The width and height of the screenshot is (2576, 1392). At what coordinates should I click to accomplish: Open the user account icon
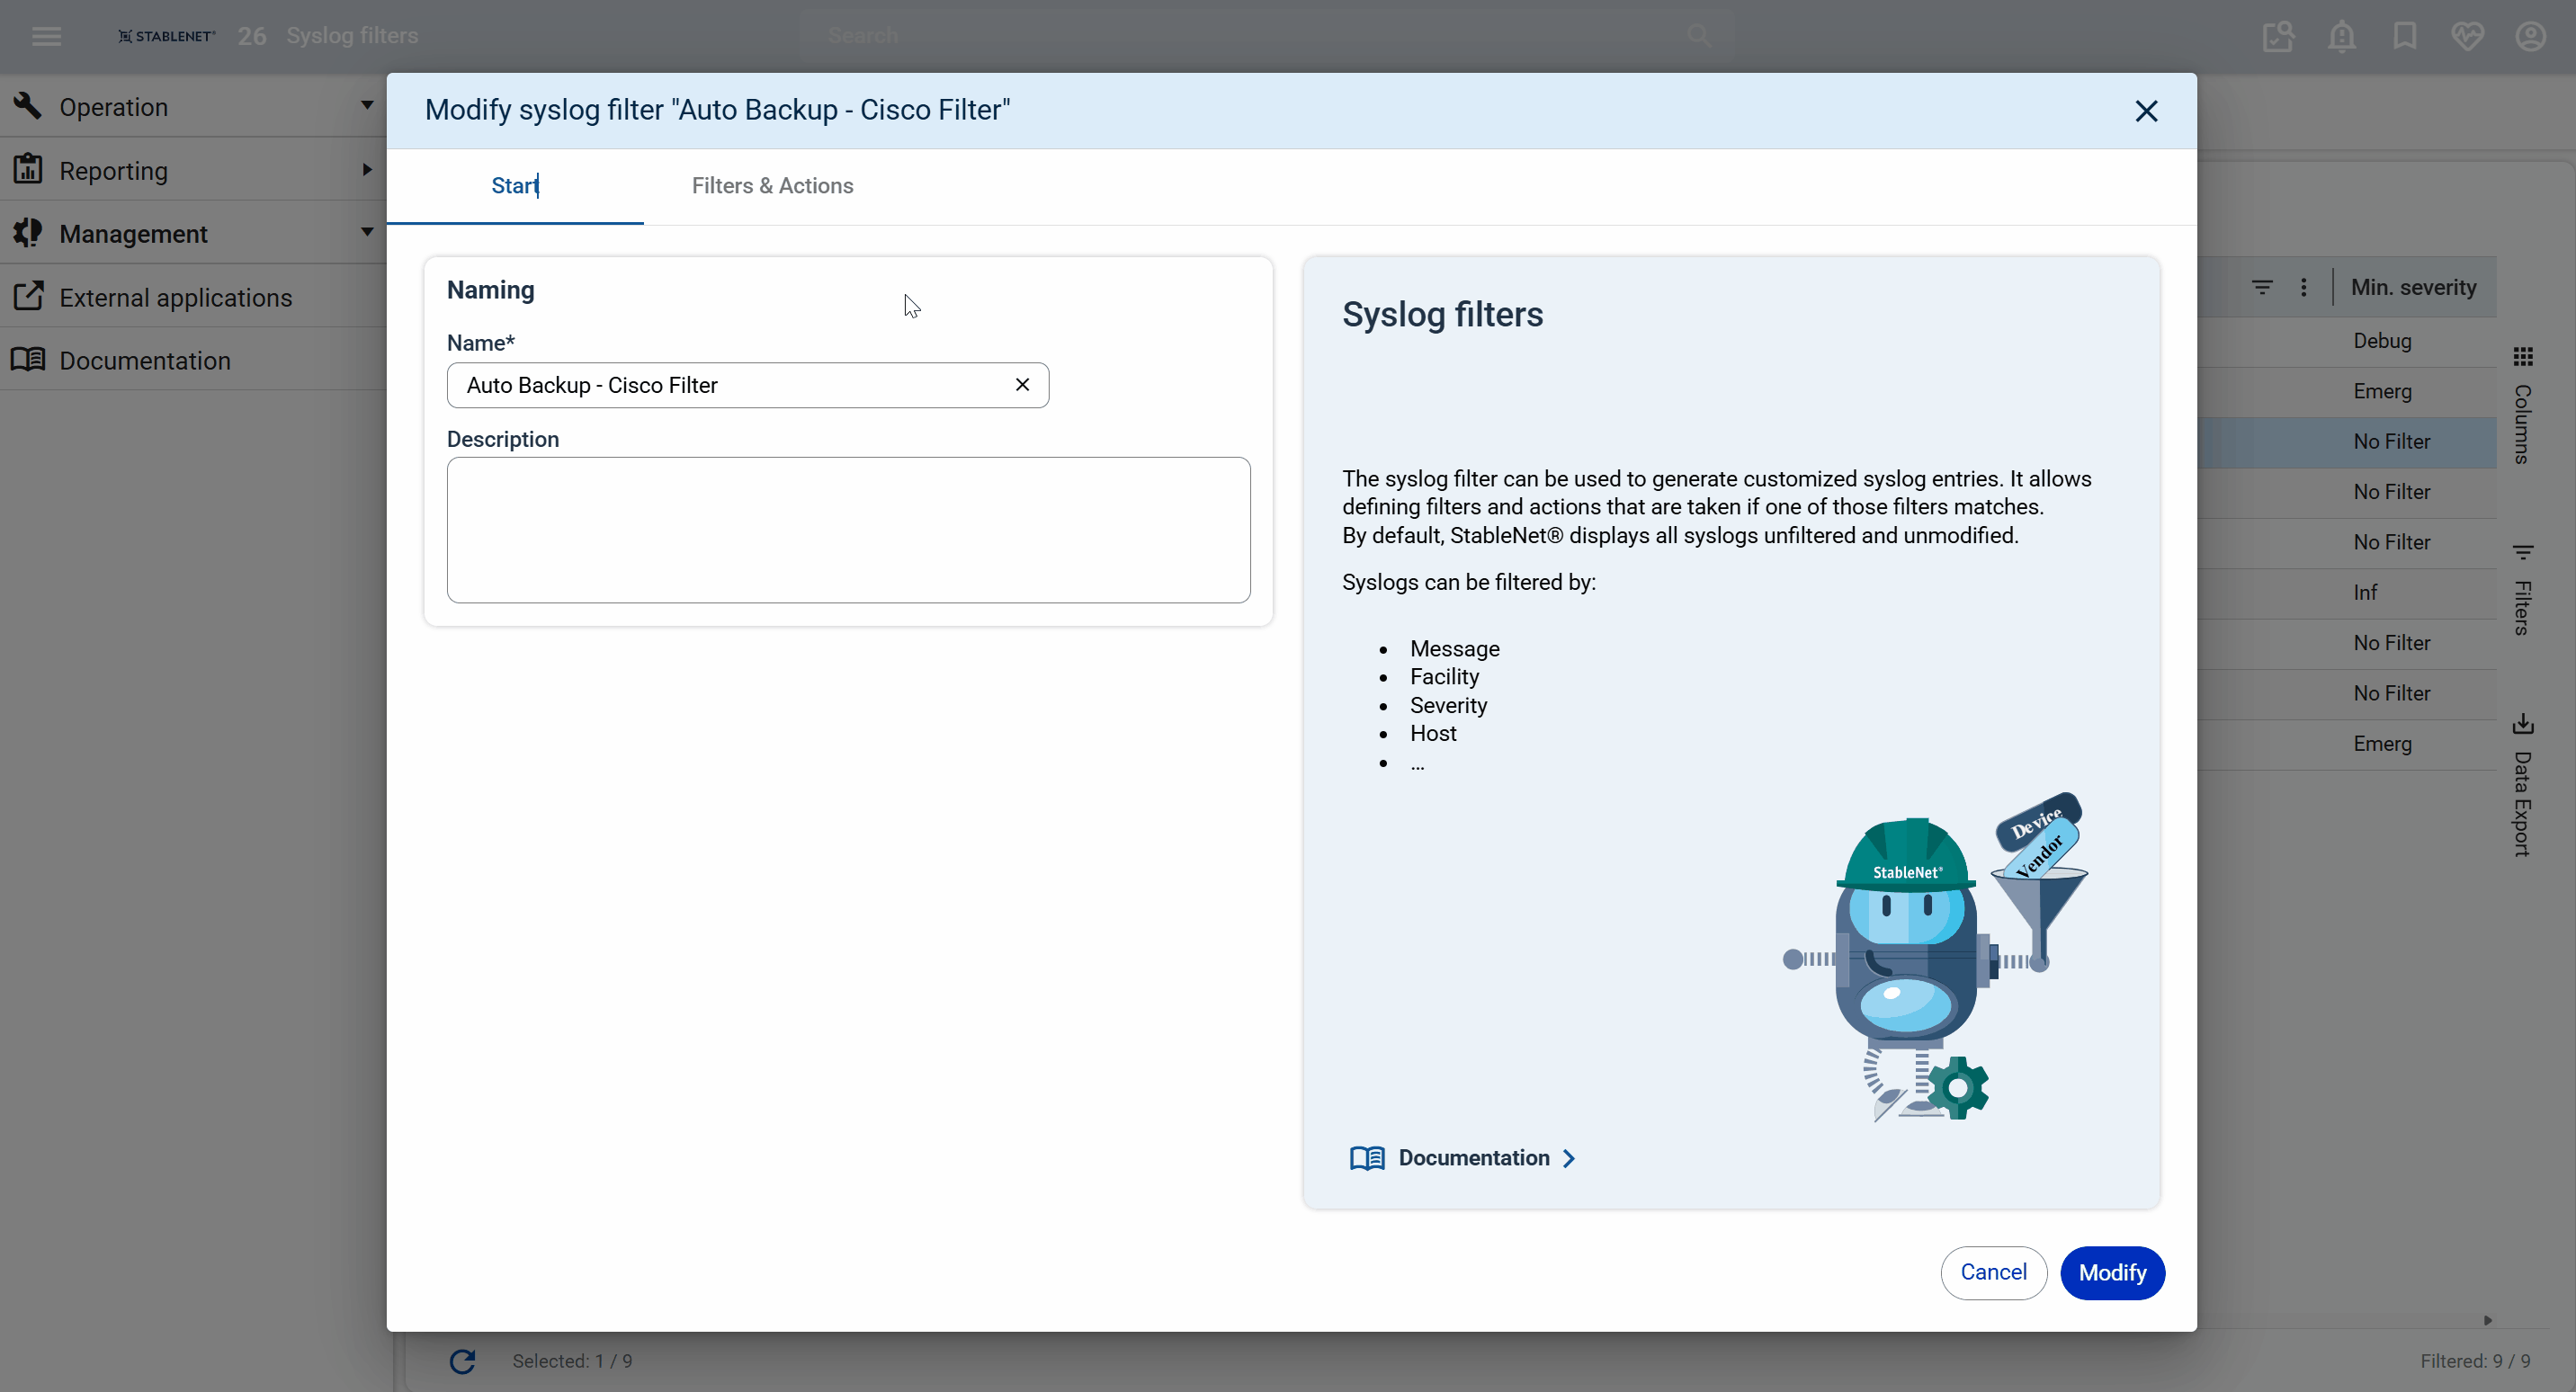point(2530,36)
